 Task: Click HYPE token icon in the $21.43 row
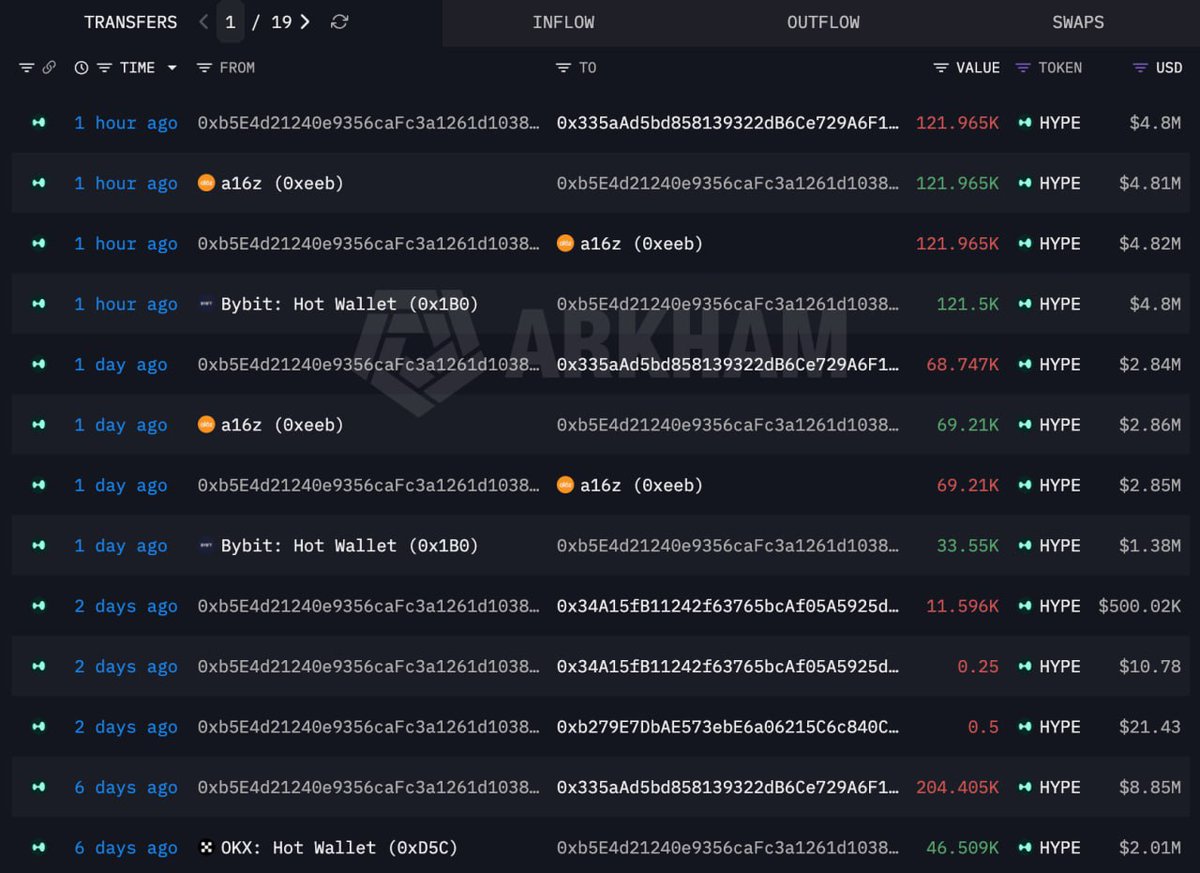[x=1025, y=727]
